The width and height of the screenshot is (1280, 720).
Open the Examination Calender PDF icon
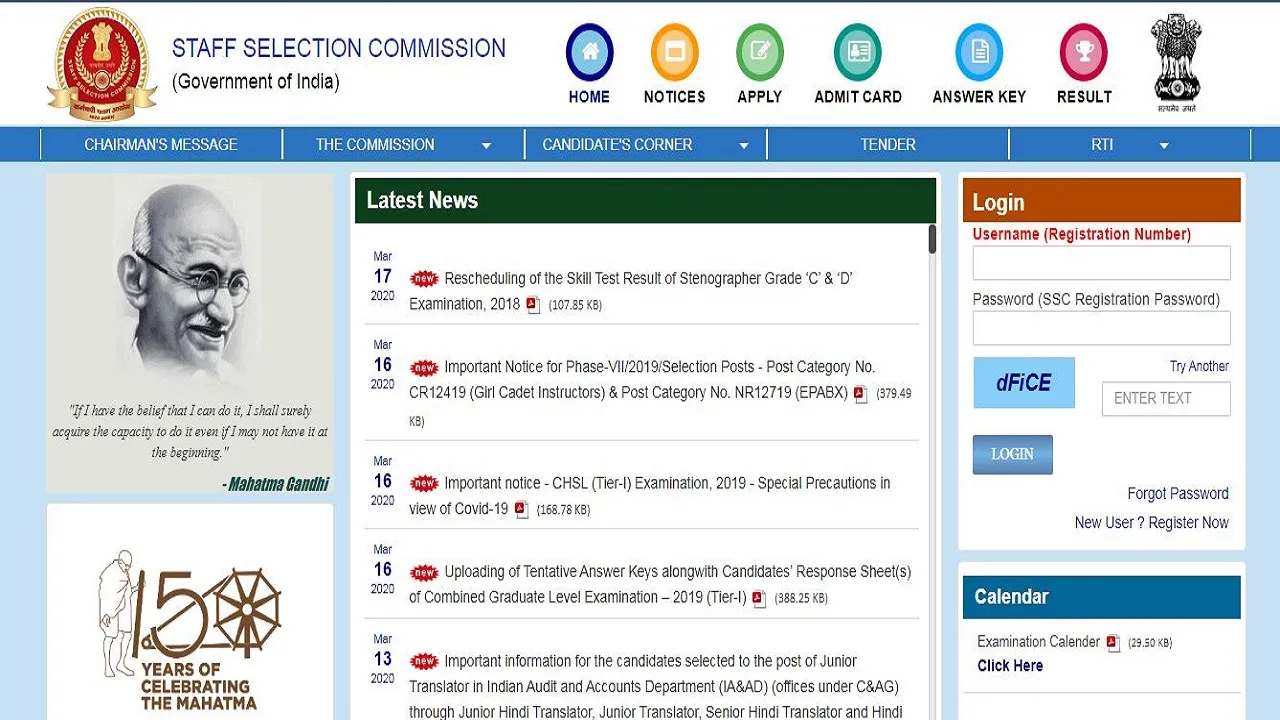point(1113,642)
